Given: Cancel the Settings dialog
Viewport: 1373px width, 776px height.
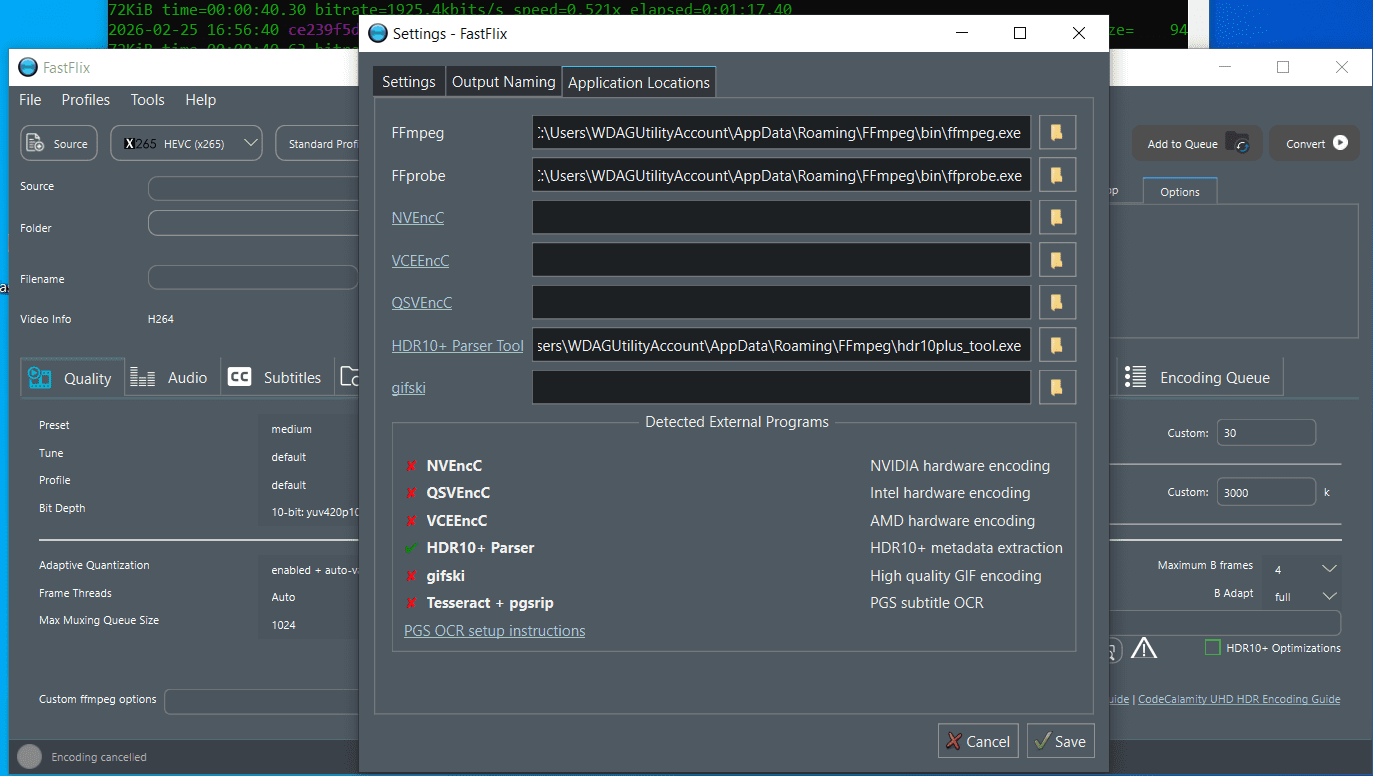Looking at the screenshot, I should point(978,741).
